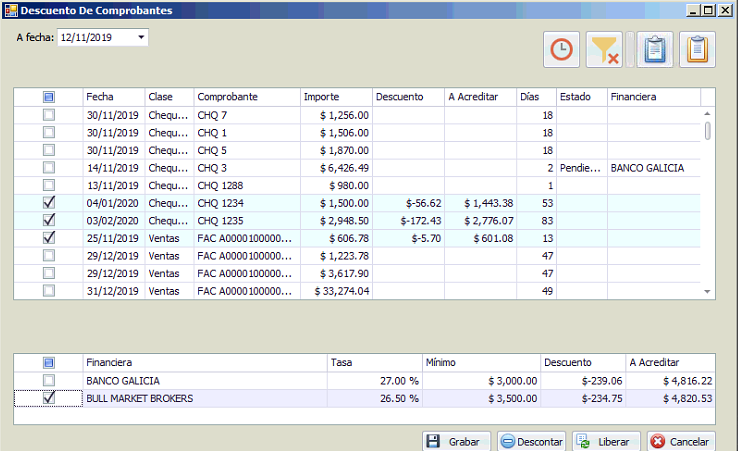This screenshot has height=451, width=738.
Task: Close the Descuento De Comprobantes window
Action: pos(725,10)
